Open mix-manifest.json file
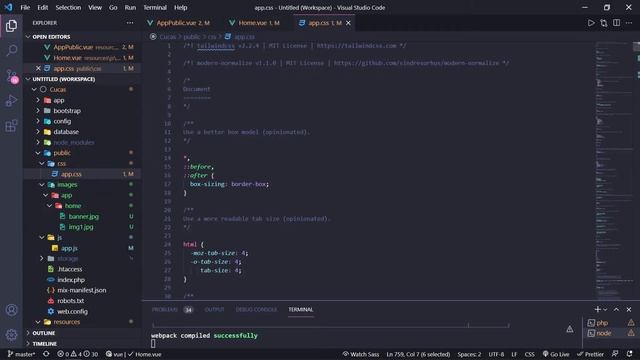This screenshot has width=640, height=360. [x=82, y=290]
